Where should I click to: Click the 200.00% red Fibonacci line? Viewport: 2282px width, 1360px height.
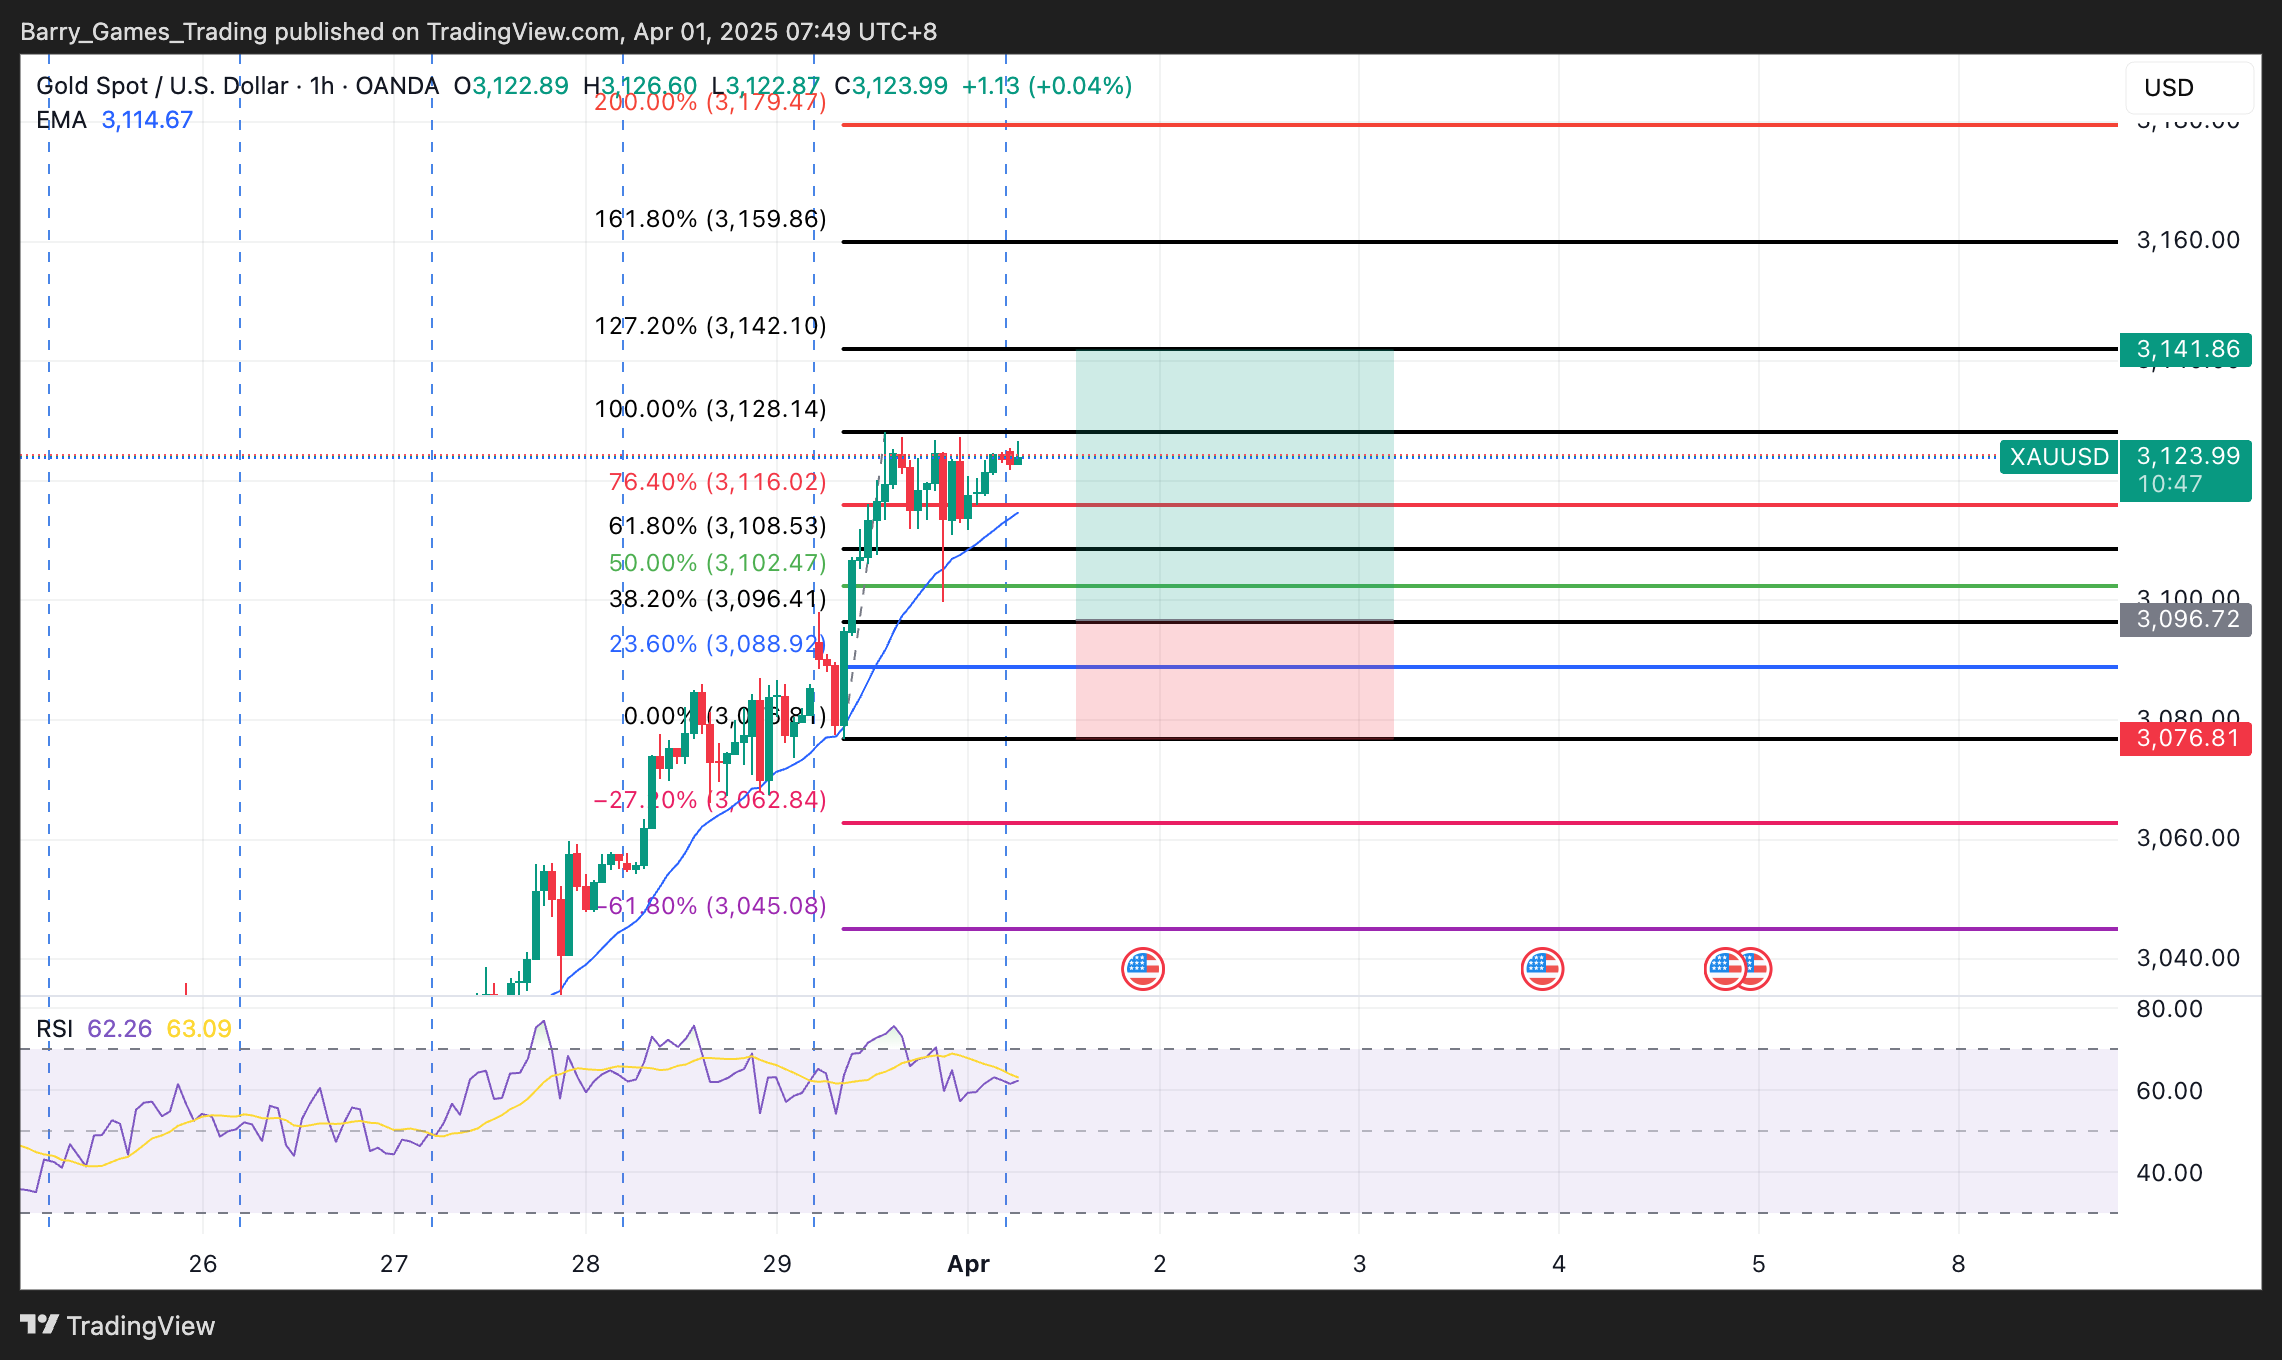point(1480,125)
